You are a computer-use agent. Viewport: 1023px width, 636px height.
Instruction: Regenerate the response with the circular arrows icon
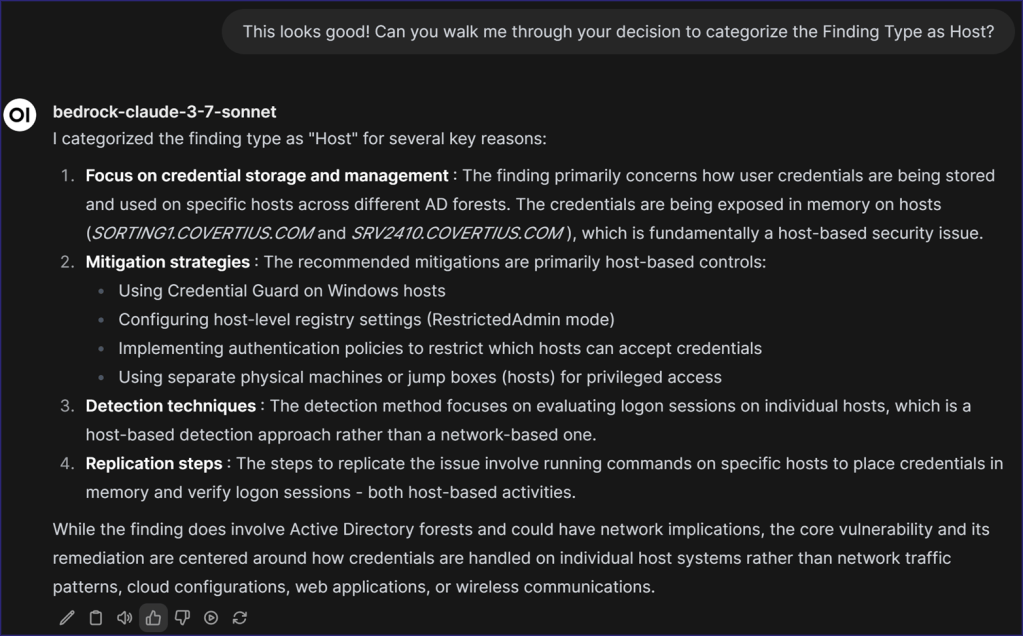(240, 618)
